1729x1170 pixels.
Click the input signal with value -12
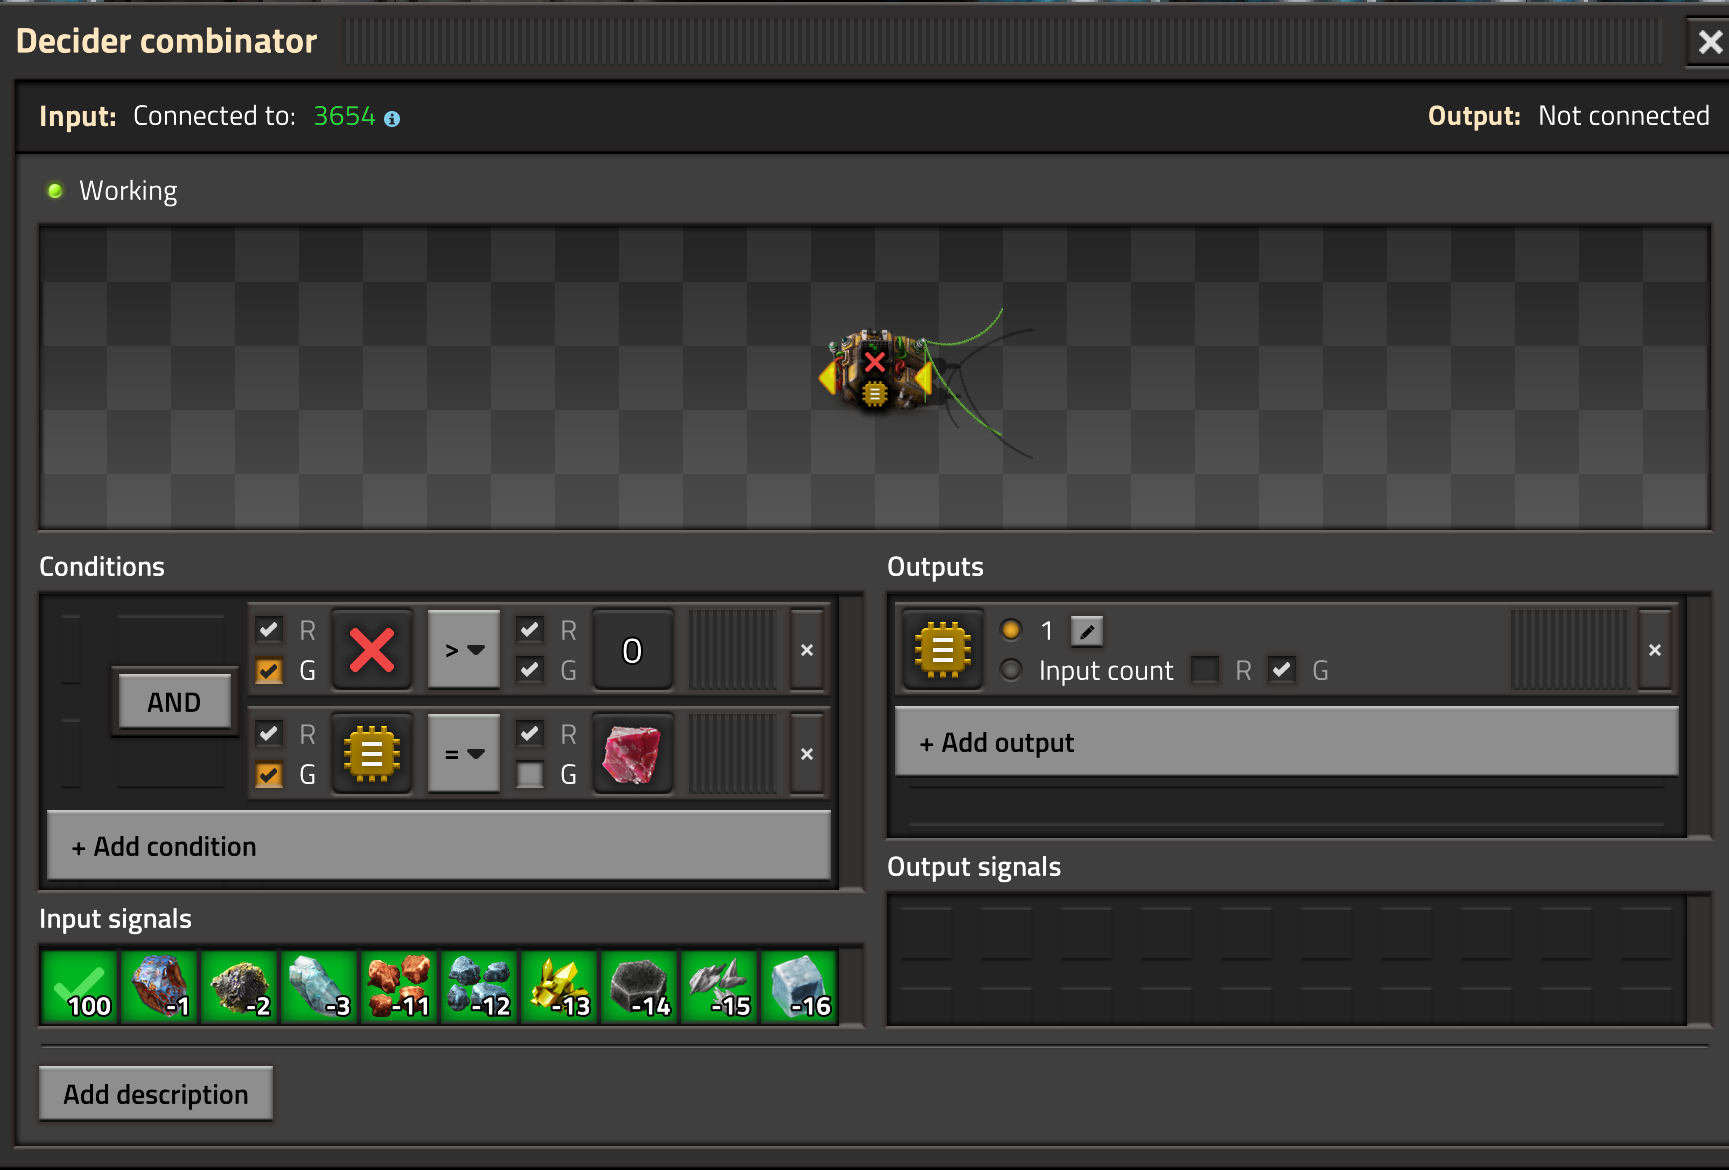(x=479, y=987)
